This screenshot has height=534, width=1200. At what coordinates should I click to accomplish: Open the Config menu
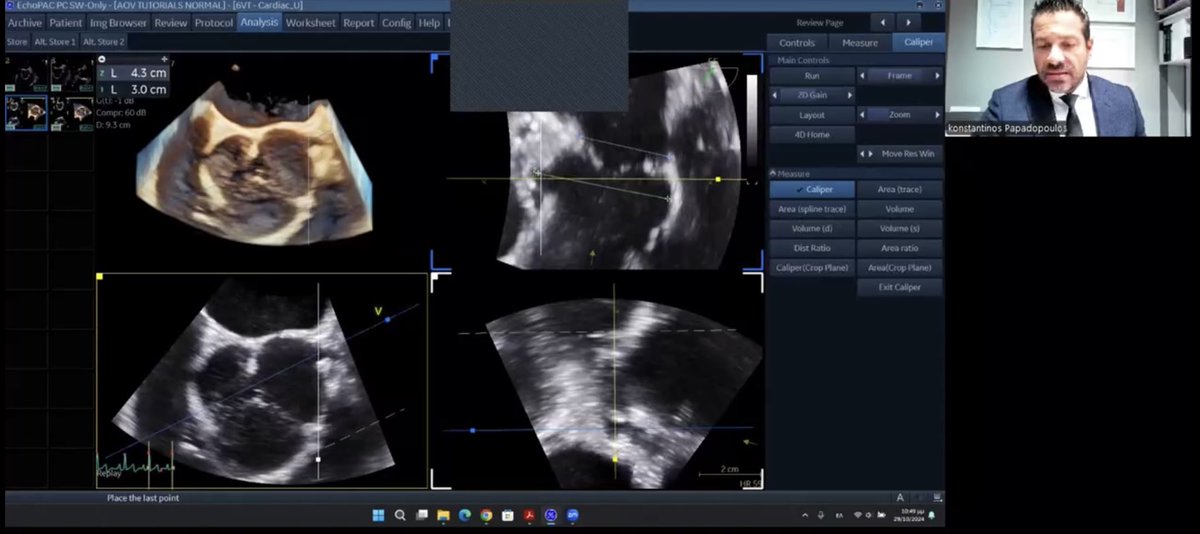tap(396, 22)
